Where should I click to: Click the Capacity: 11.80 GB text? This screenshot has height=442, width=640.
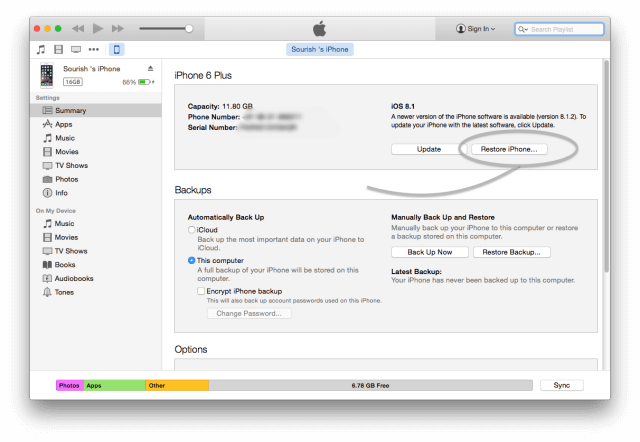tap(220, 107)
